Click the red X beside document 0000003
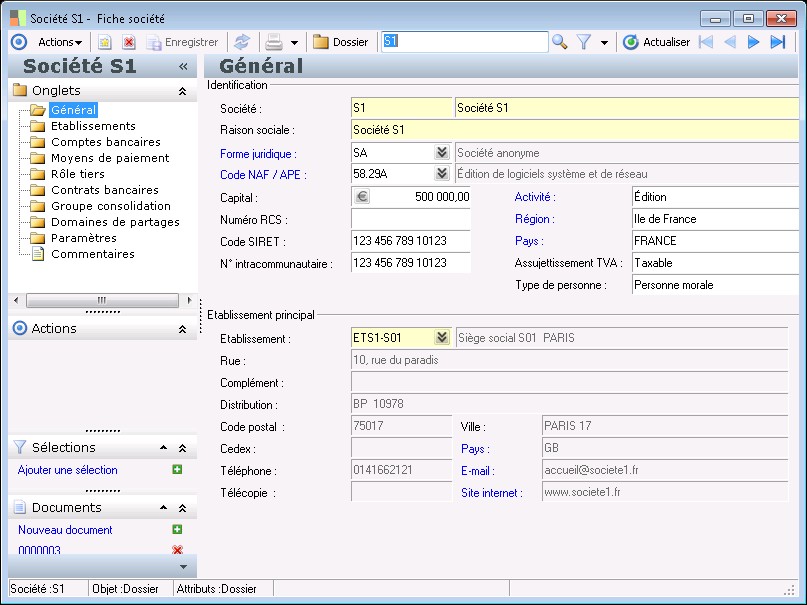807x605 pixels. tap(177, 550)
